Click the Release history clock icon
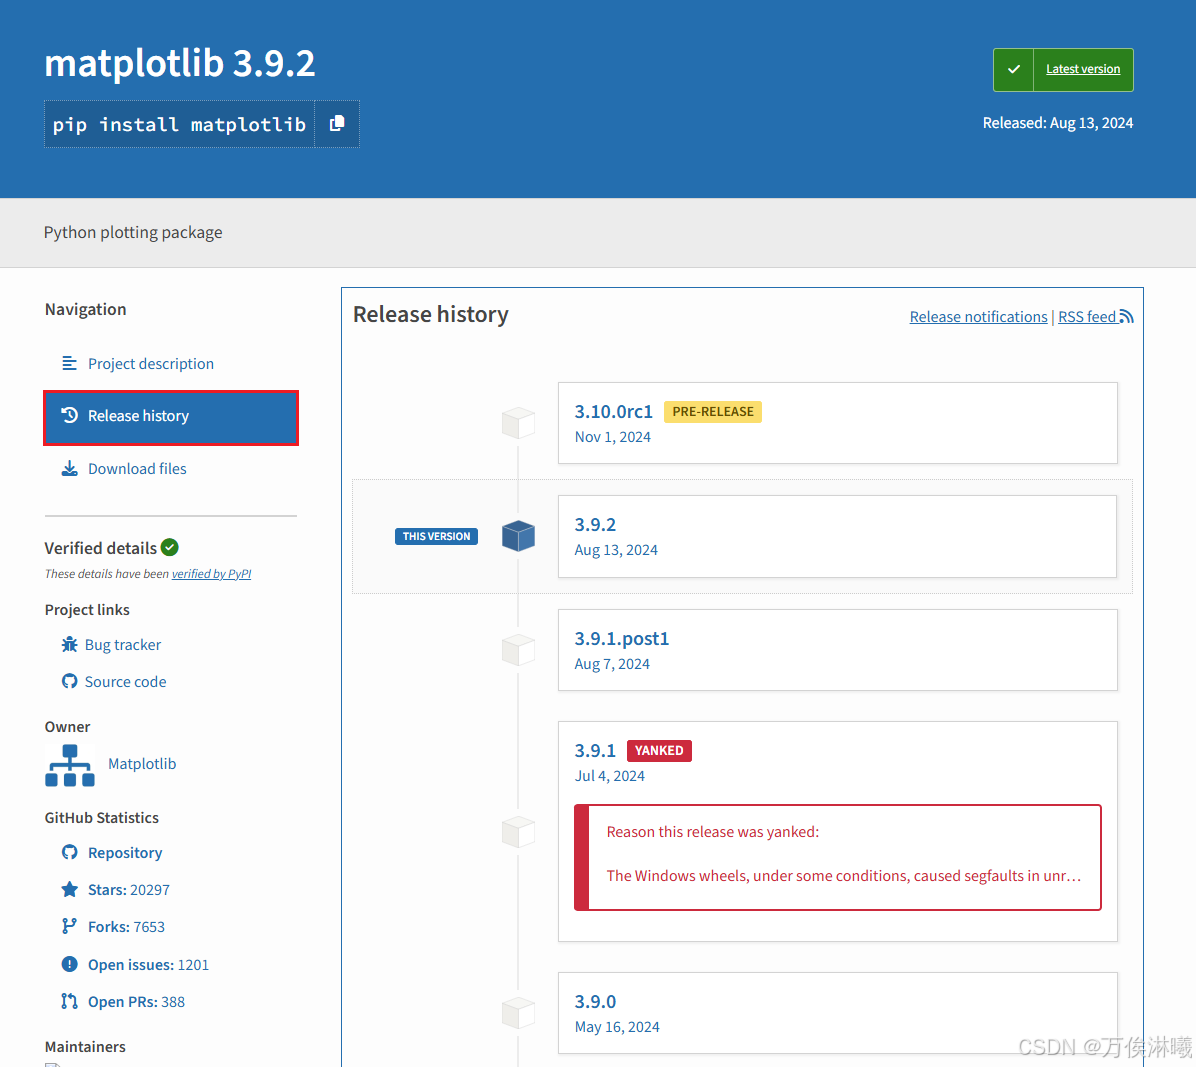Image resolution: width=1196 pixels, height=1067 pixels. (x=69, y=416)
